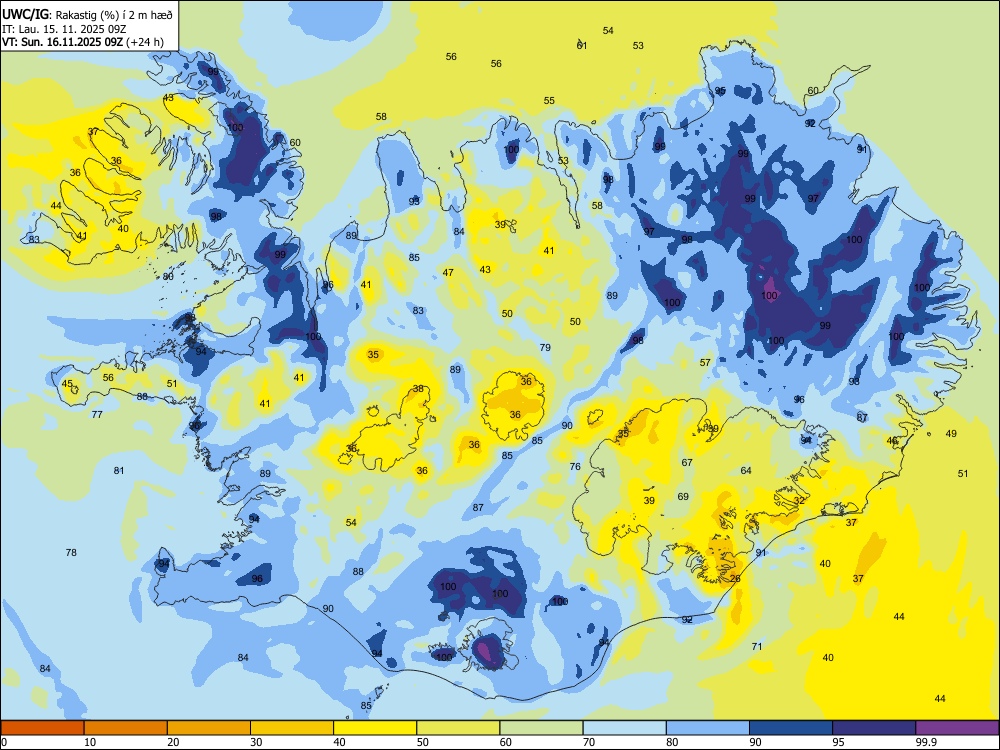This screenshot has height=750, width=1000.
Task: Click the '30' legend scale label
Action: pos(256,742)
